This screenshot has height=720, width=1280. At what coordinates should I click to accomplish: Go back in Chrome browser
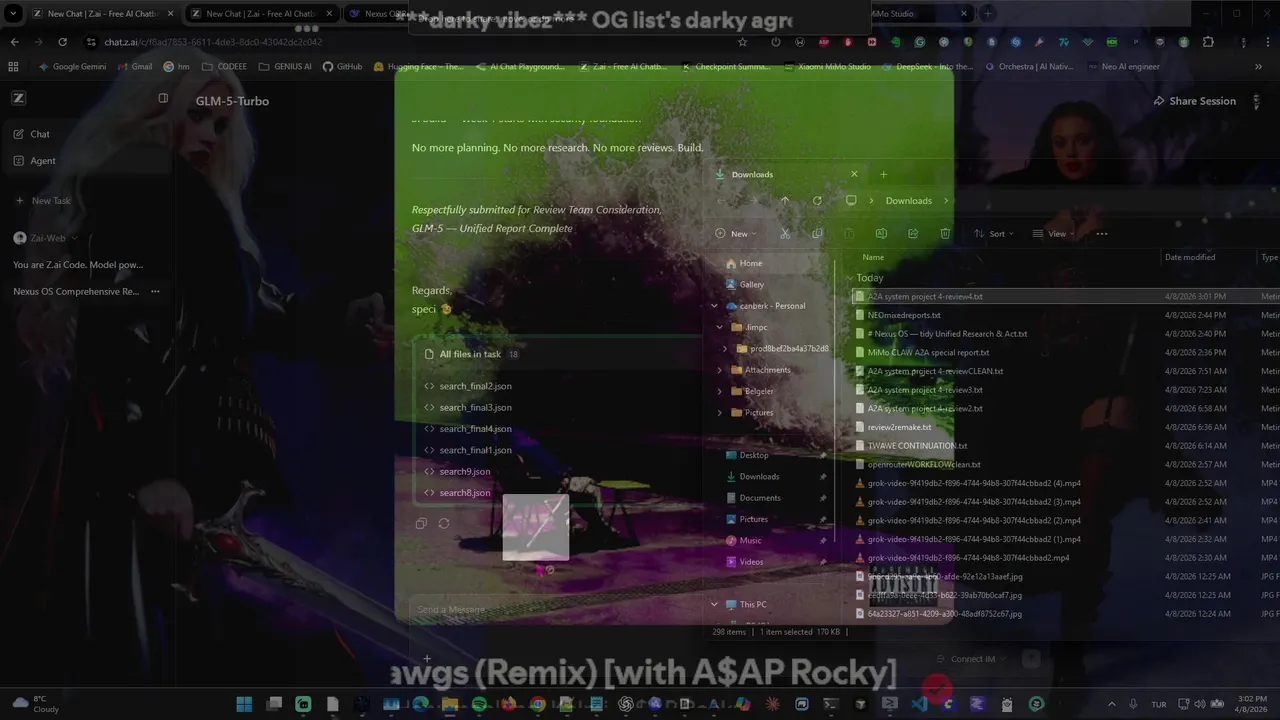[x=14, y=42]
